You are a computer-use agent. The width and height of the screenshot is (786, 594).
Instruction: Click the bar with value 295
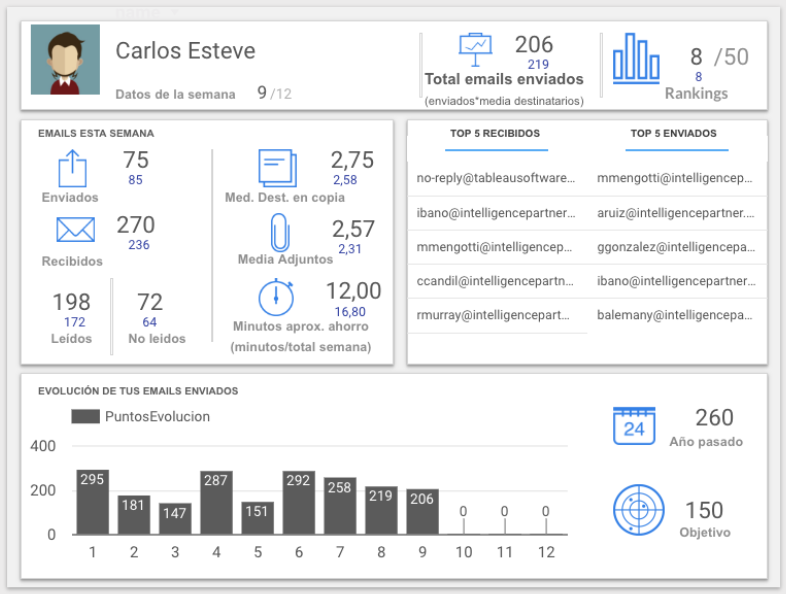(92, 502)
